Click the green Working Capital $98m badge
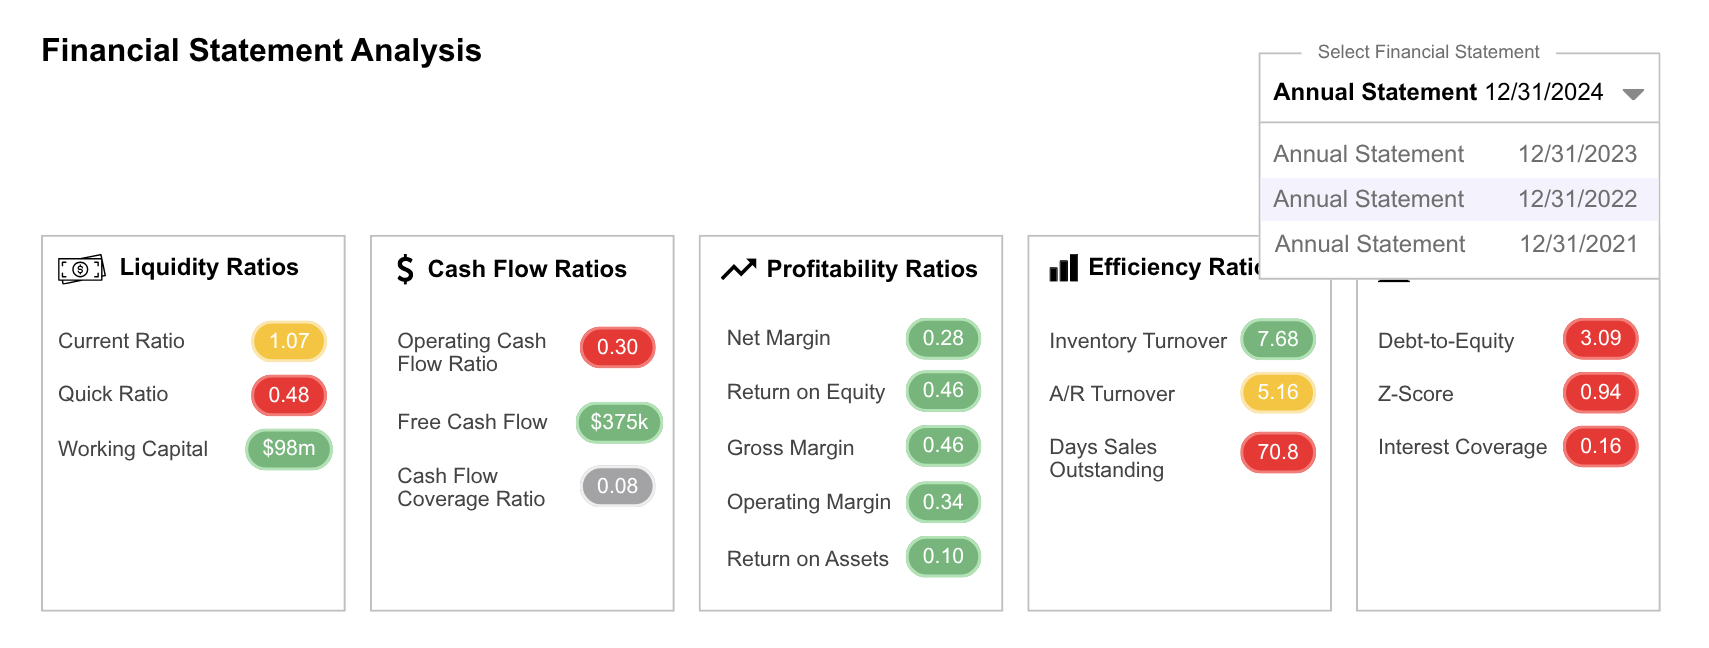 (x=289, y=449)
